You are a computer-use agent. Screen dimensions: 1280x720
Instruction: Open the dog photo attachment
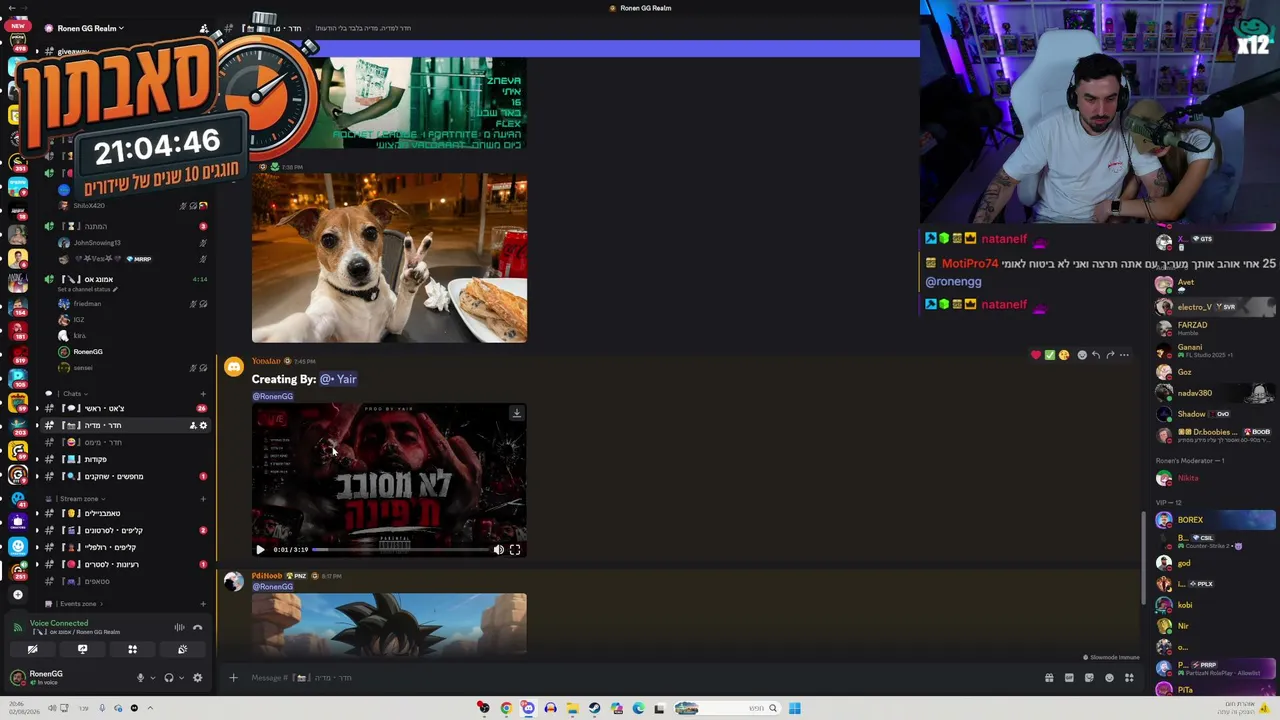tap(389, 258)
